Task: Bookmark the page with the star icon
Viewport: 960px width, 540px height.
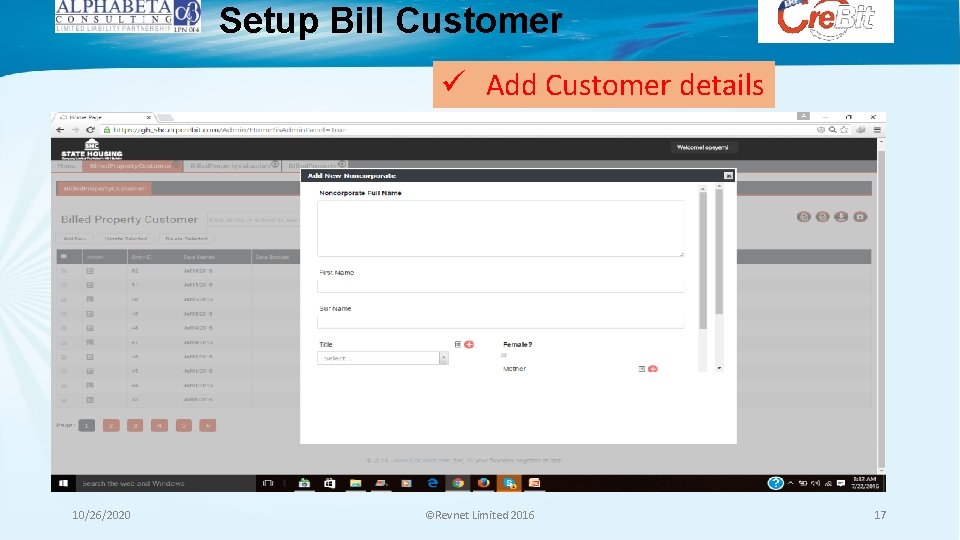Action: pyautogui.click(x=844, y=130)
